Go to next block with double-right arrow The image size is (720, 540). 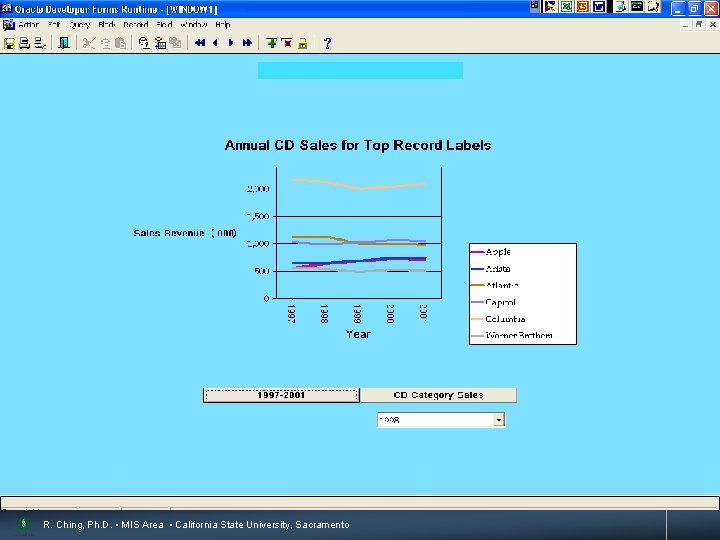coord(247,43)
